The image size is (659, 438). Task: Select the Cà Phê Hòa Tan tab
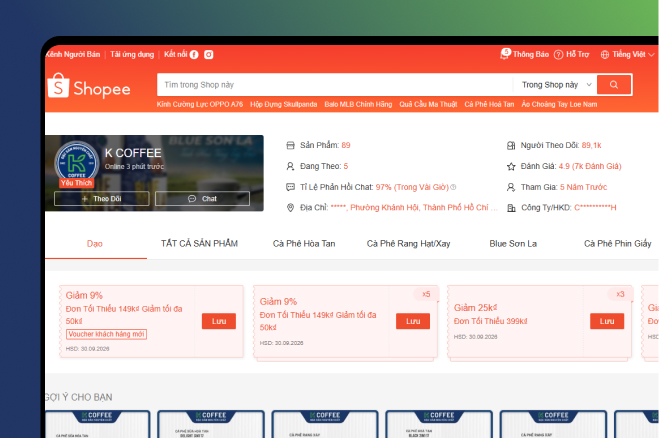coord(304,244)
